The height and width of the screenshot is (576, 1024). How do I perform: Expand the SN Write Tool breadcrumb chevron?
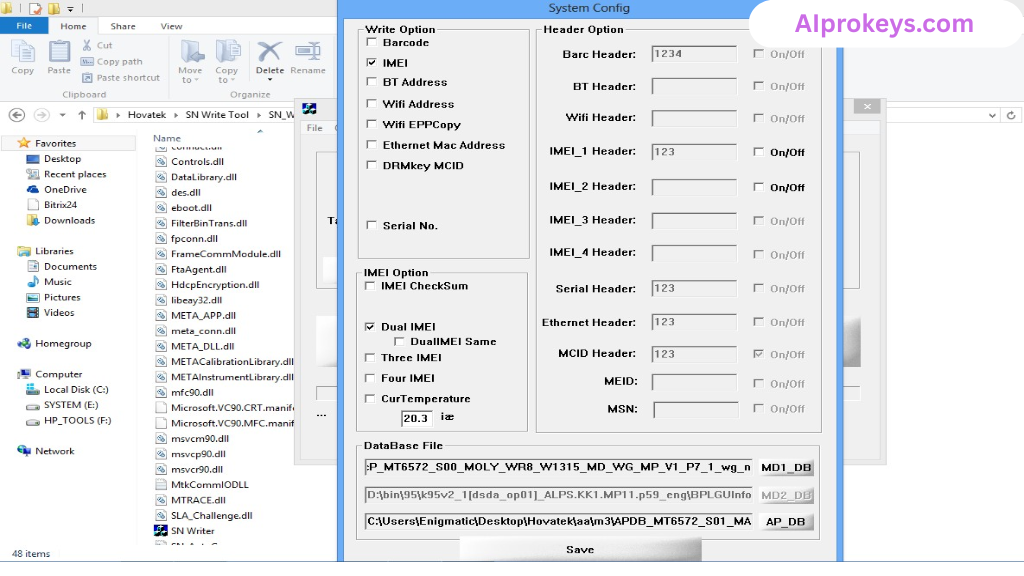pos(259,115)
